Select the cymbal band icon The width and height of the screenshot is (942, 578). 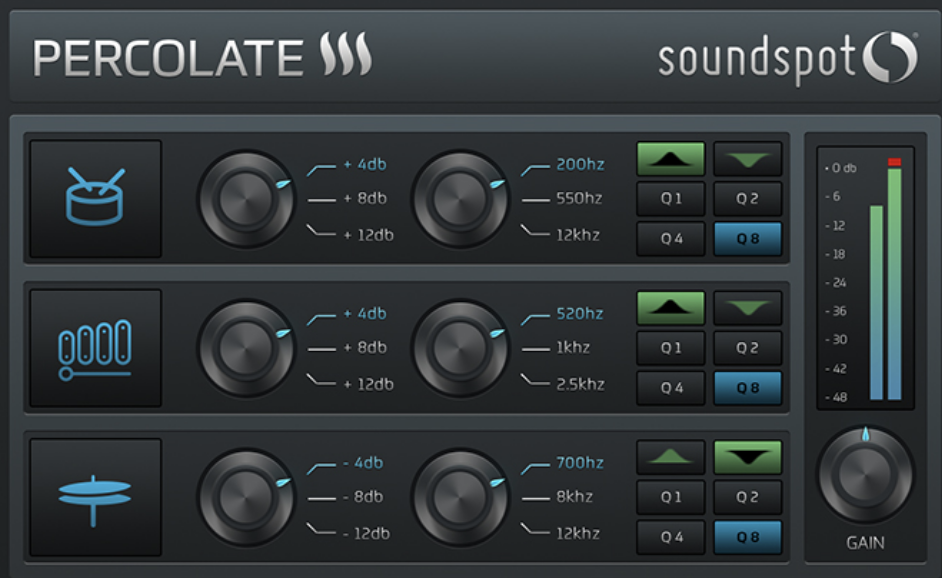point(96,497)
